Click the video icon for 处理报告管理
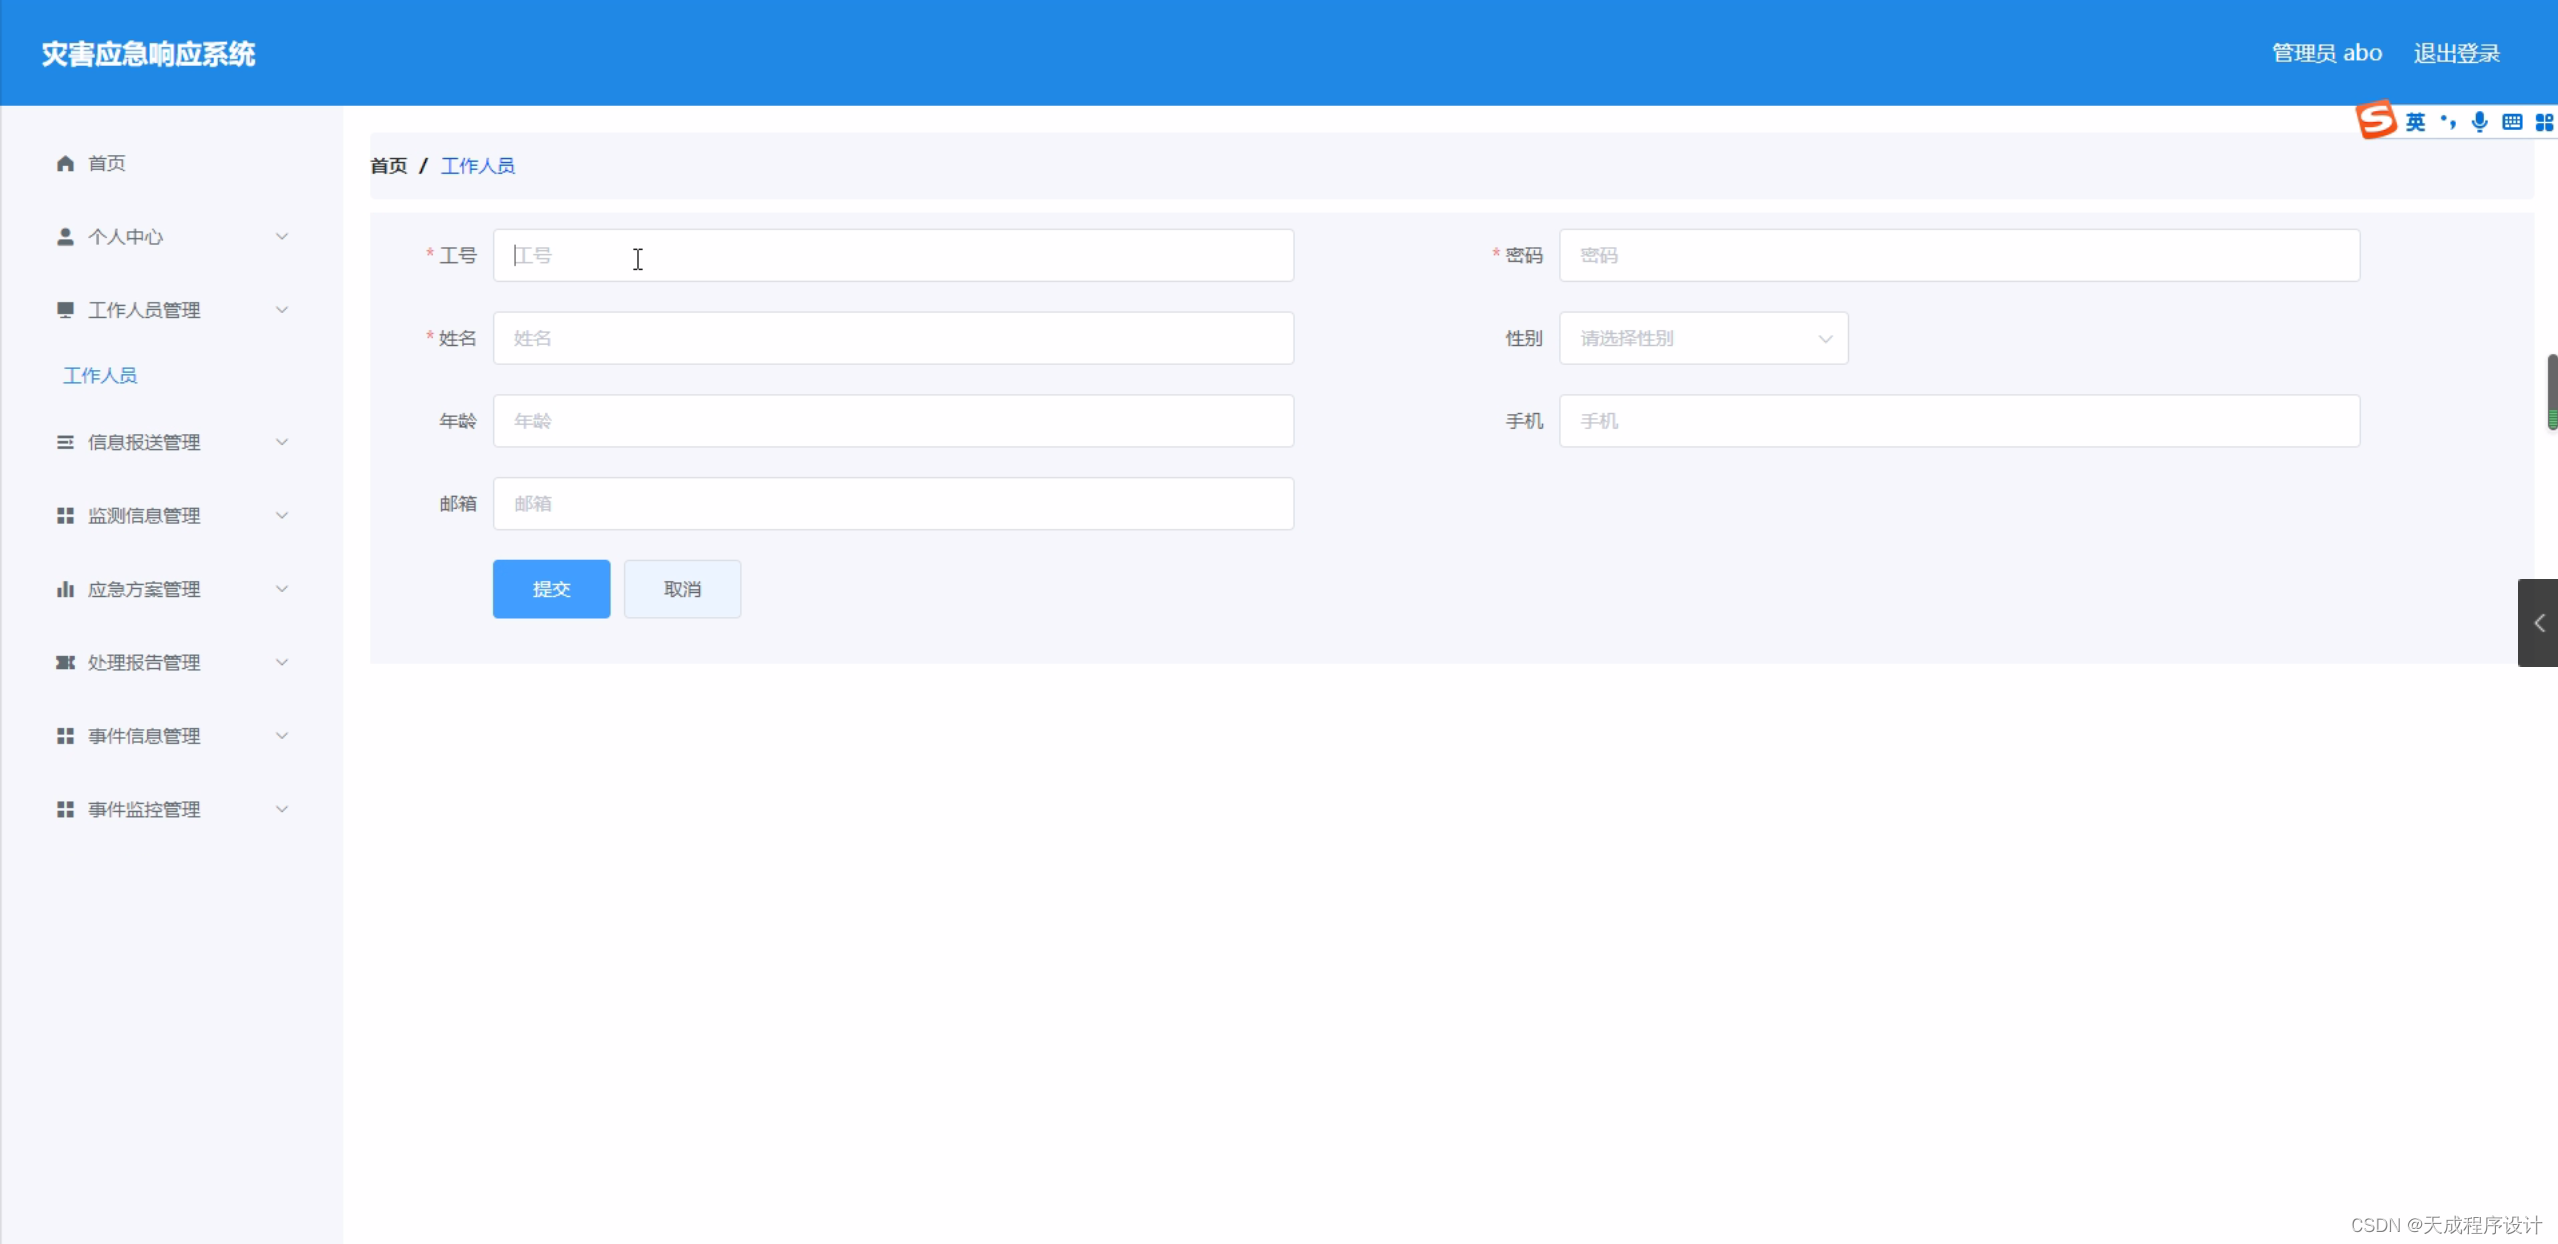Screen dimensions: 2558x1244 65,662
